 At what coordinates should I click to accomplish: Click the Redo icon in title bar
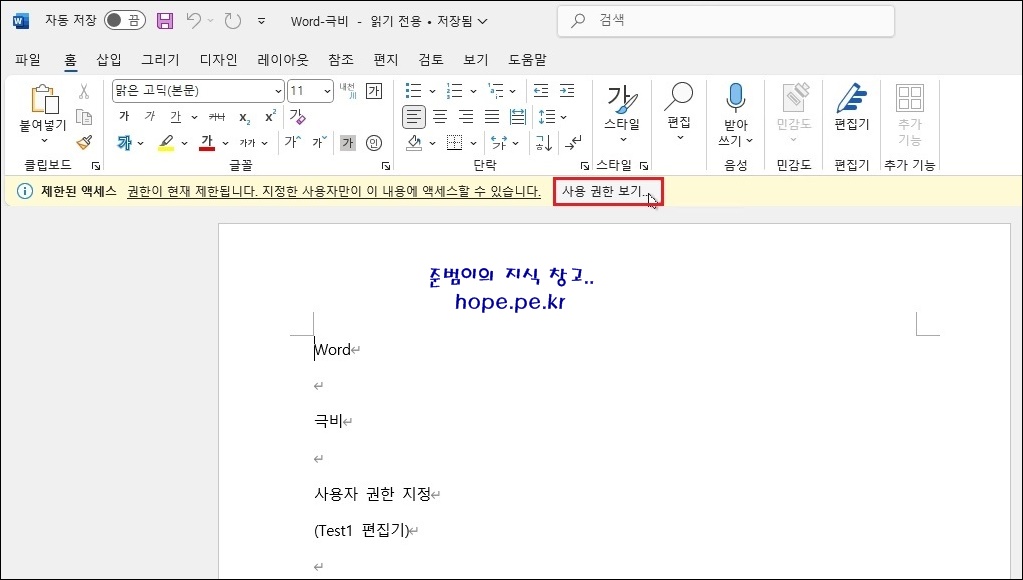coord(233,21)
